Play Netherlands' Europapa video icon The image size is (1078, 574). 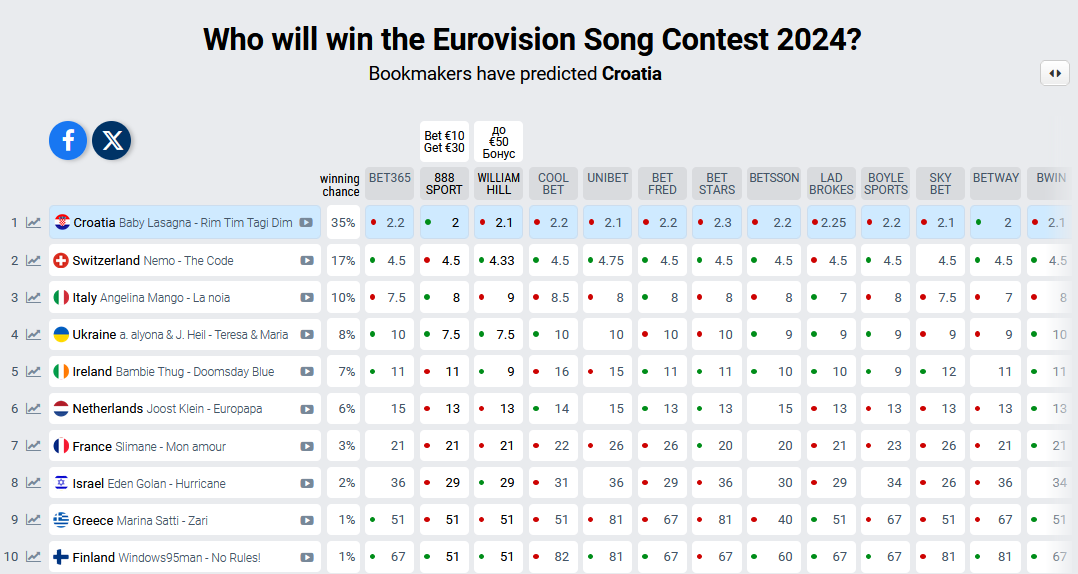[x=307, y=409]
